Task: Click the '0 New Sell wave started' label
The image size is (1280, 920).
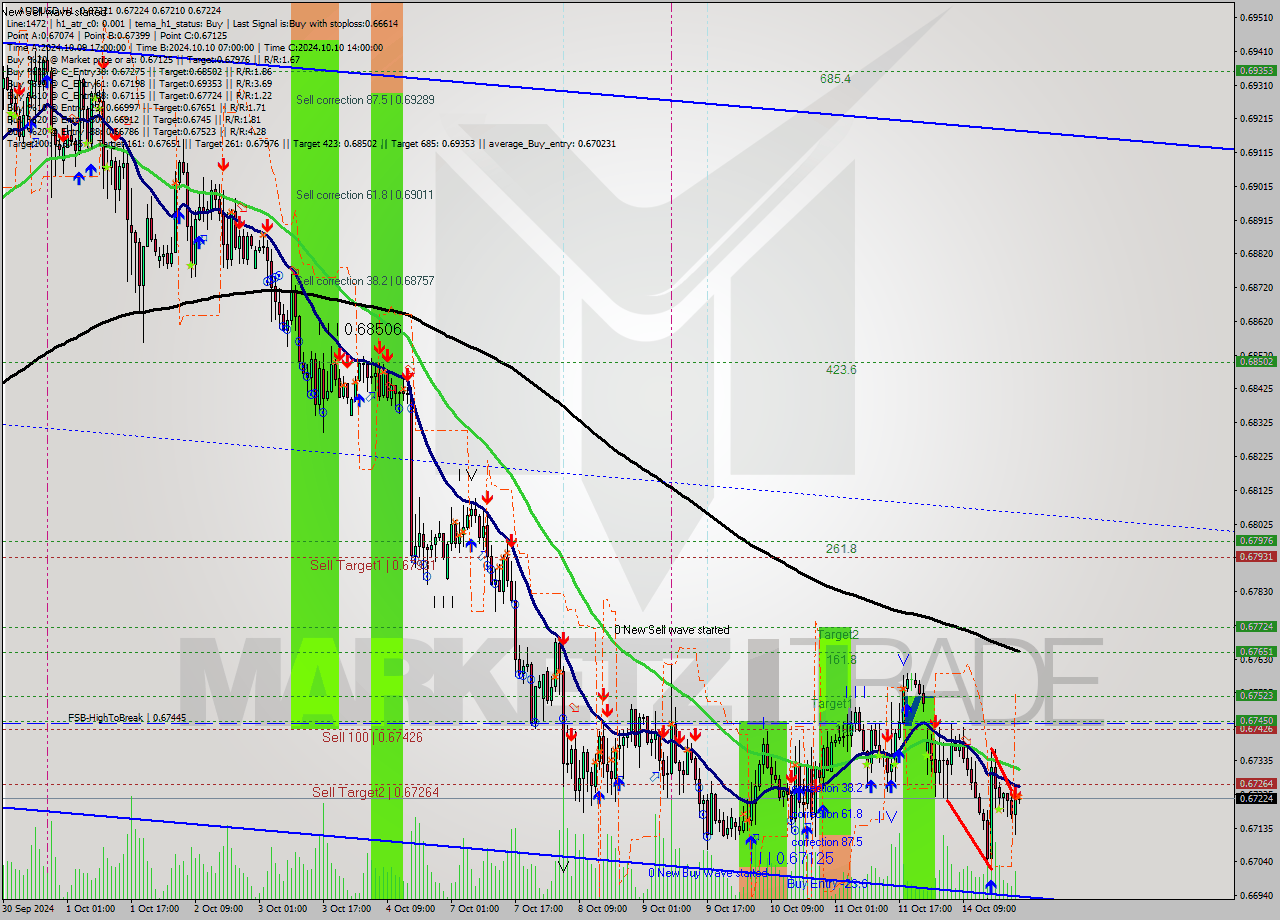Action: [x=671, y=630]
